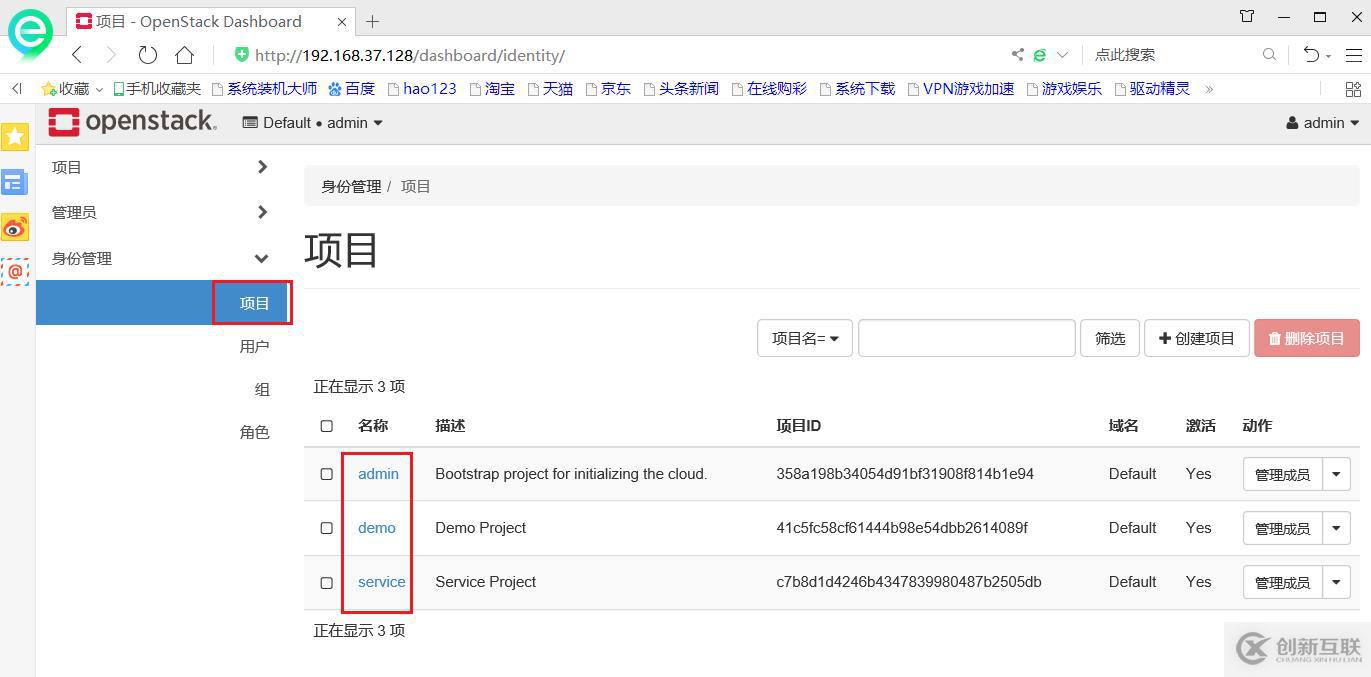Check the service project checkbox
Screen dimensions: 1371x677
(326, 582)
